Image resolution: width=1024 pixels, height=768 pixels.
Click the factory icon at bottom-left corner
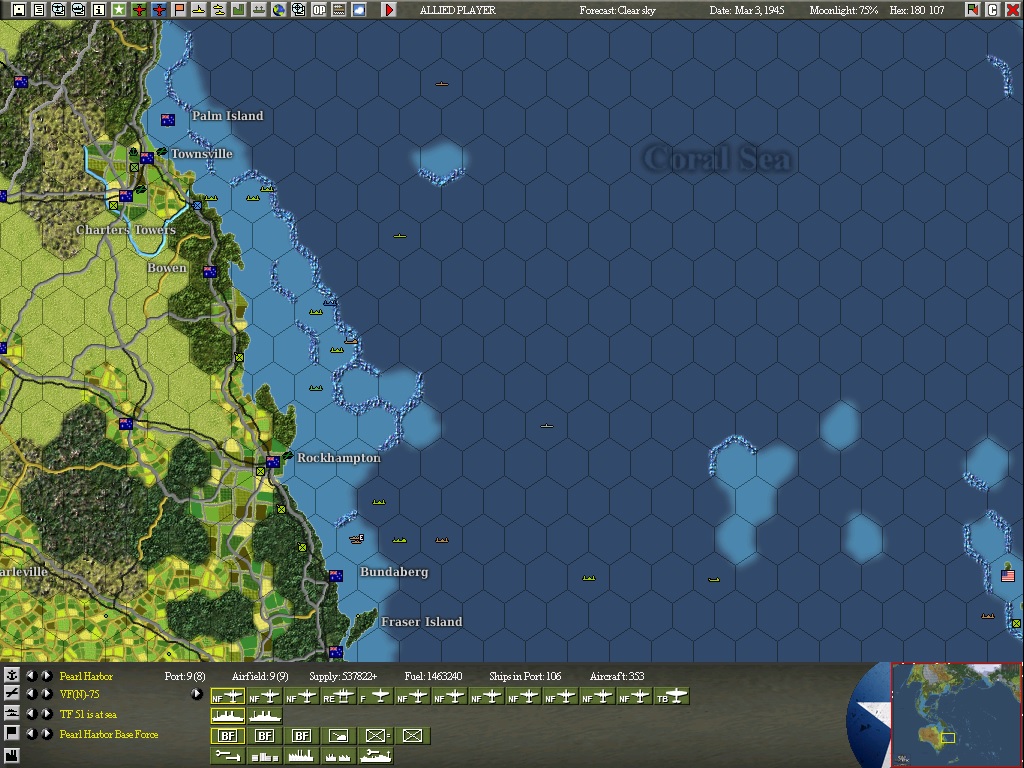11,756
